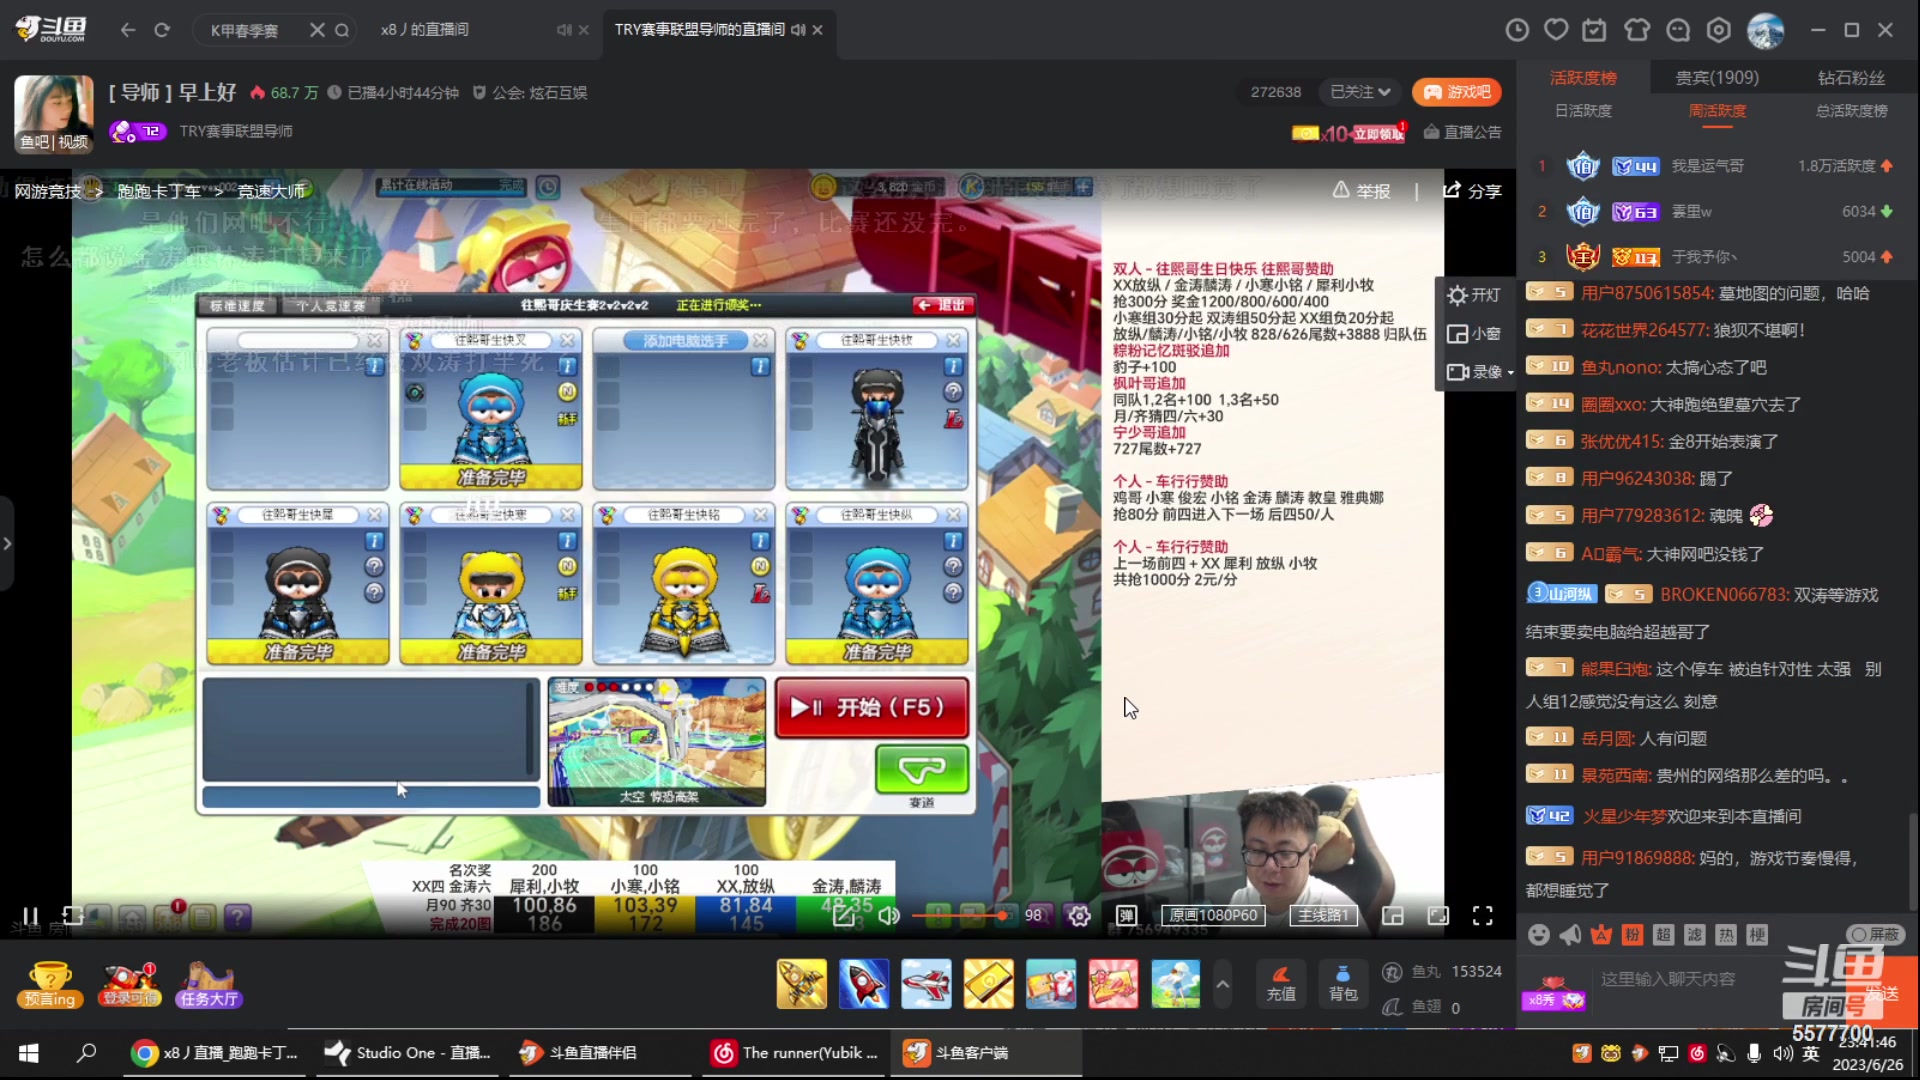Switch to 钻石粉丝 tab
Image resolution: width=1920 pixels, height=1080 pixels.
pos(1851,78)
